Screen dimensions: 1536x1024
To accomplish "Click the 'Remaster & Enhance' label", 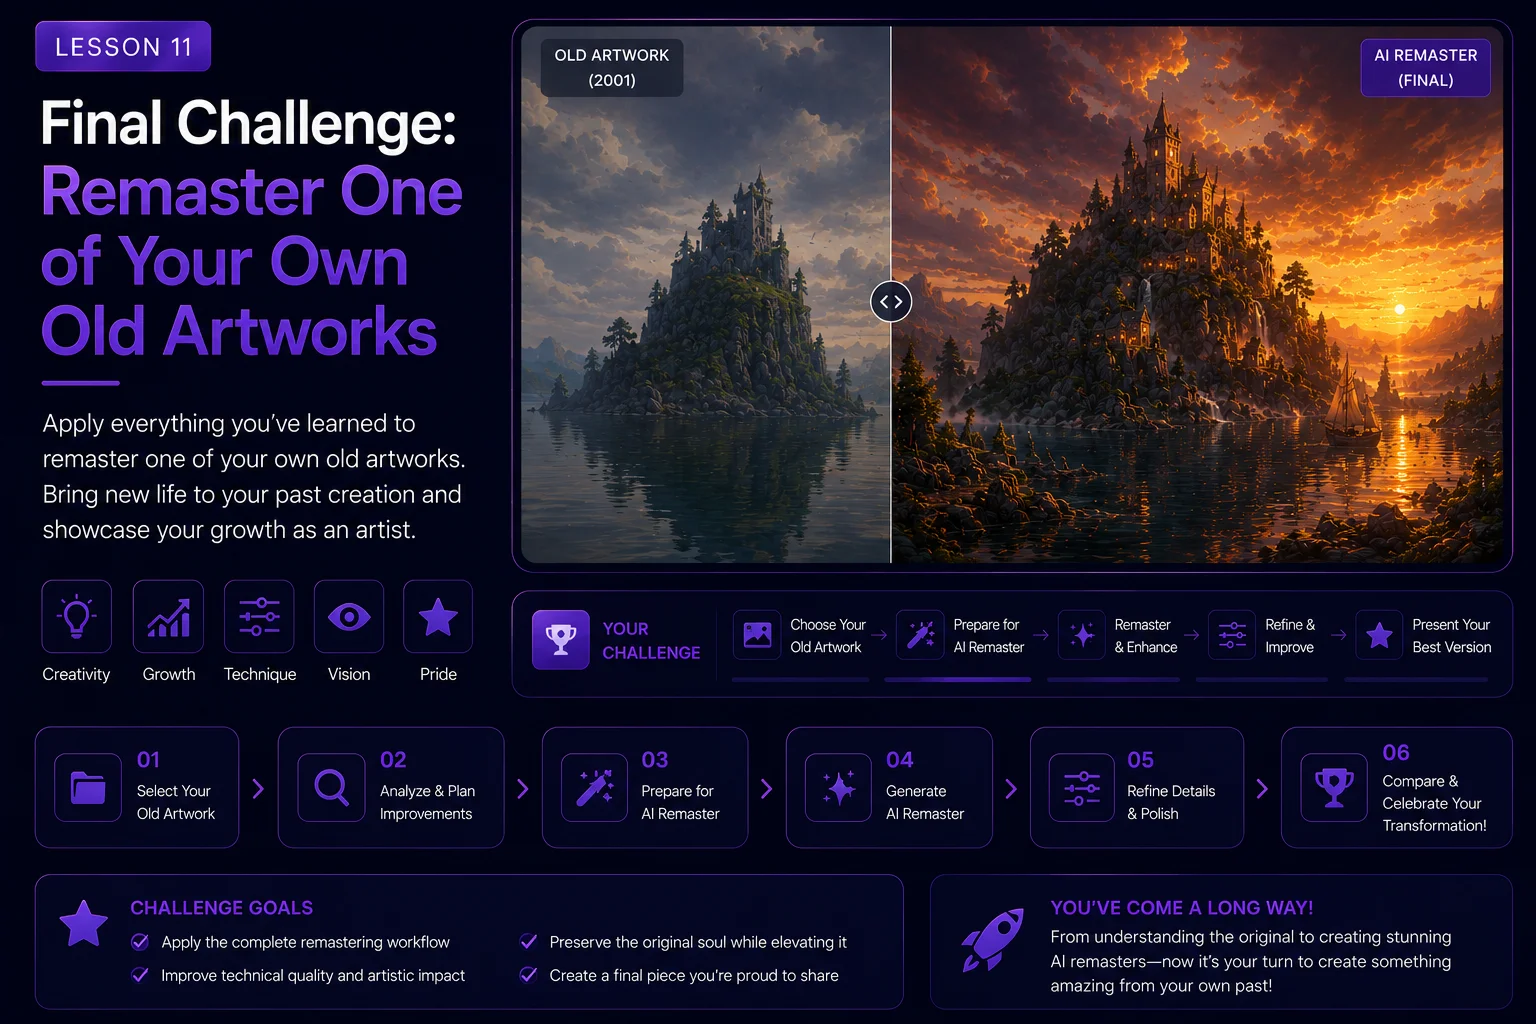I will click(1146, 636).
